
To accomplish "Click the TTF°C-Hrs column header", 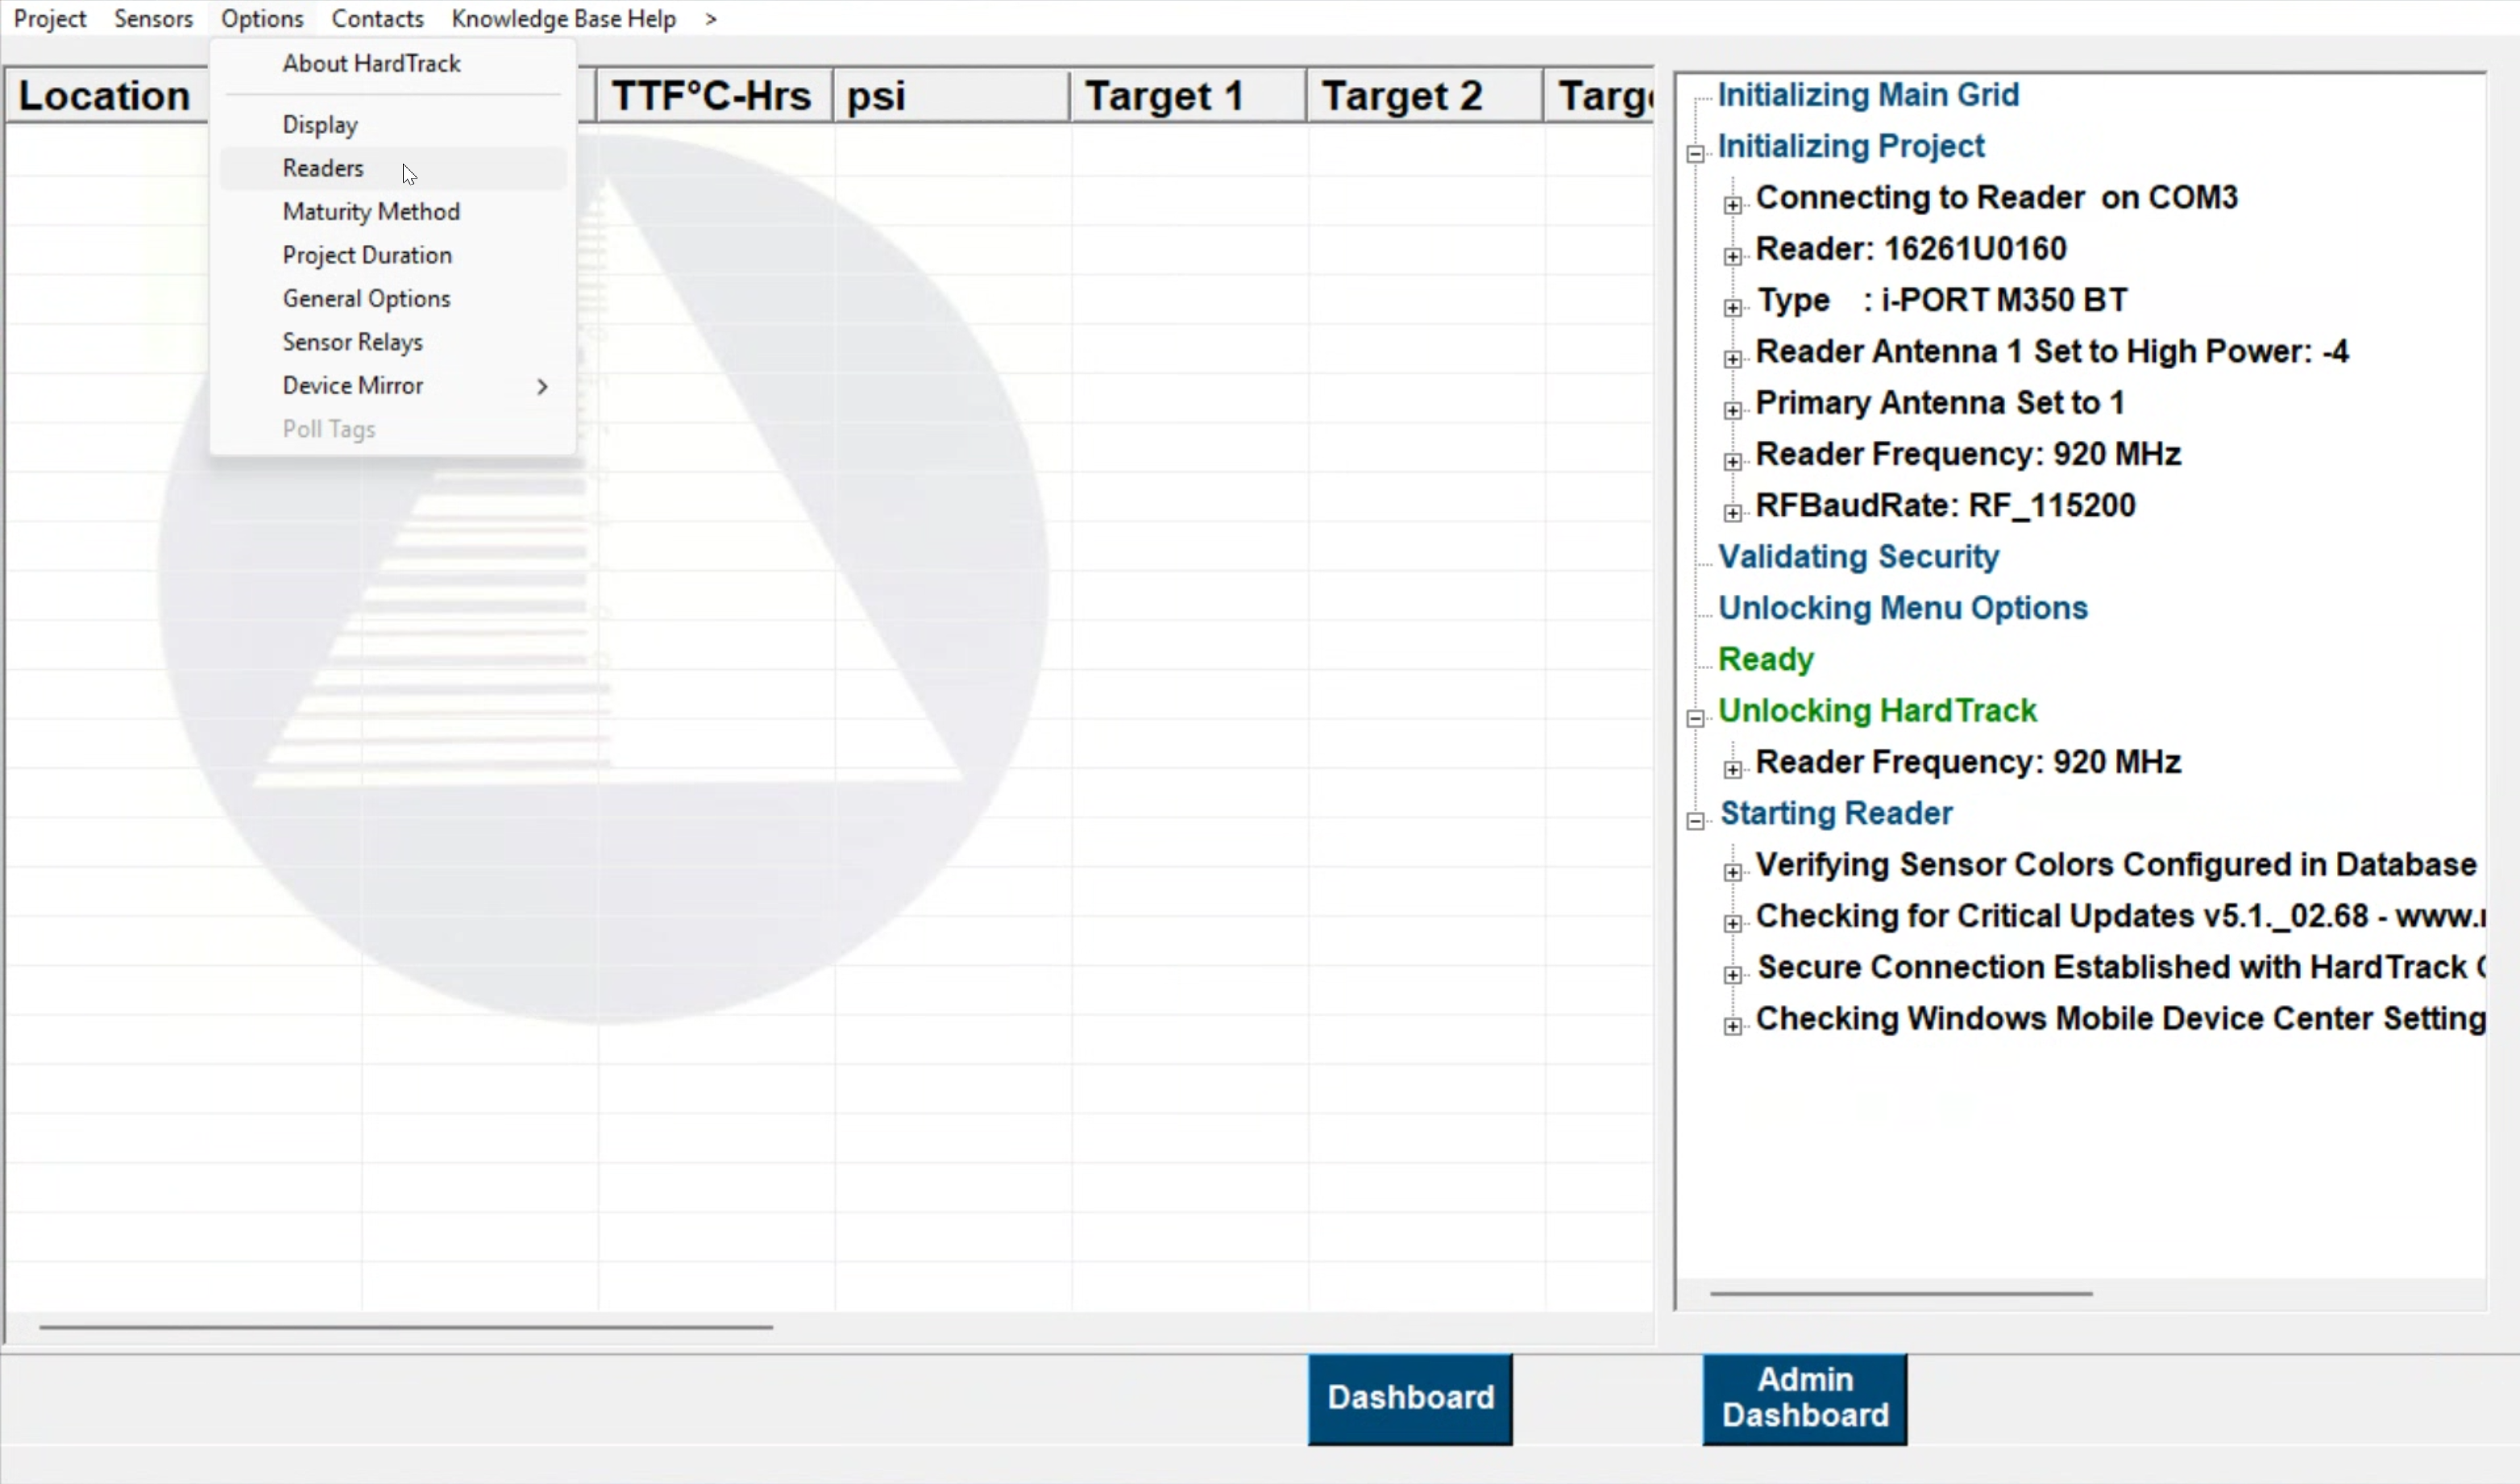I will click(711, 97).
